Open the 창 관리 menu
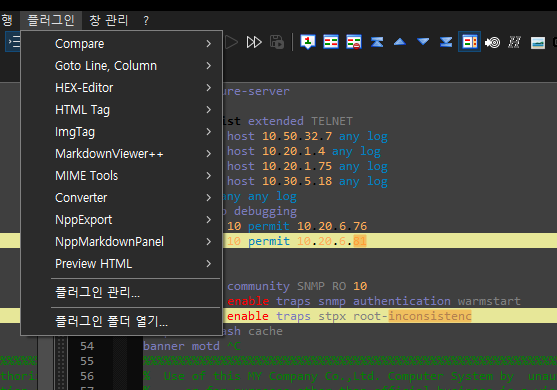The height and width of the screenshot is (390, 557). click(x=108, y=20)
